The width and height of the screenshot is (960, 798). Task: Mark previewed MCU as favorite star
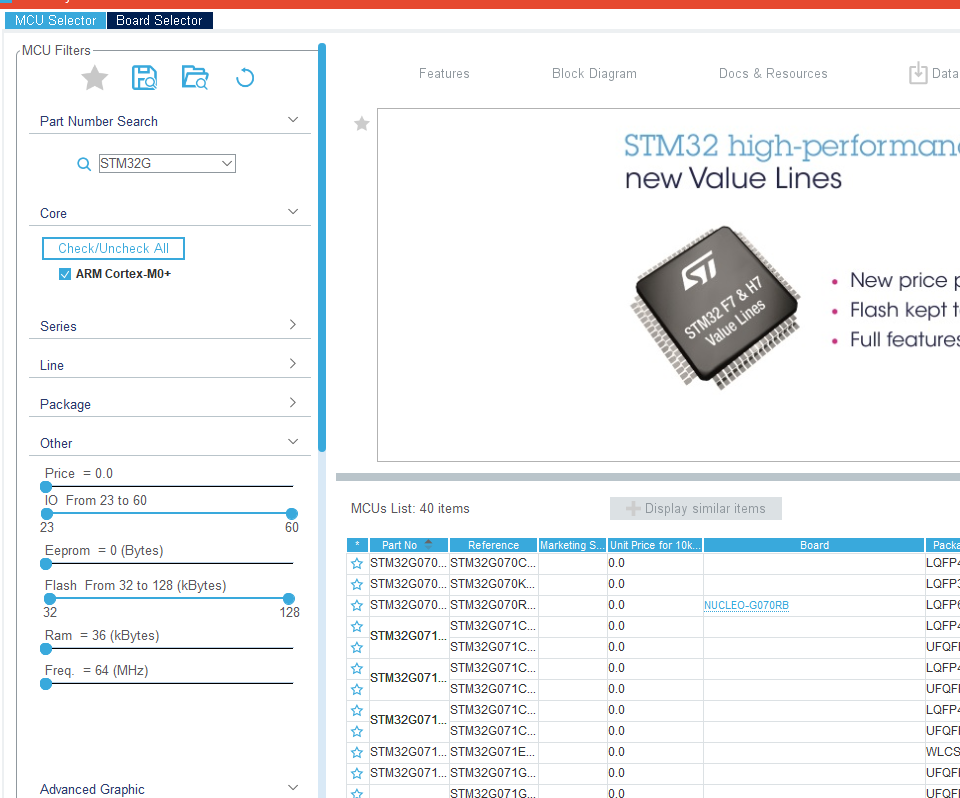362,124
